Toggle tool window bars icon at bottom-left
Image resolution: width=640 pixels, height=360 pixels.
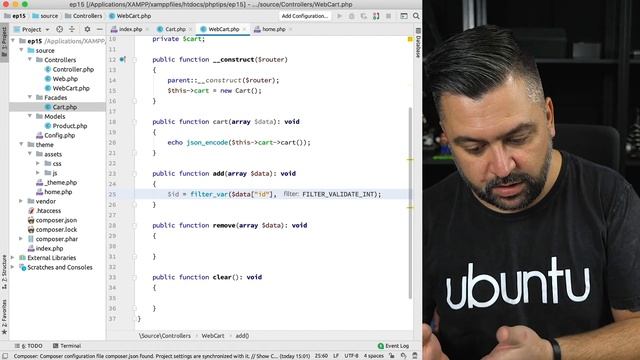point(4,356)
